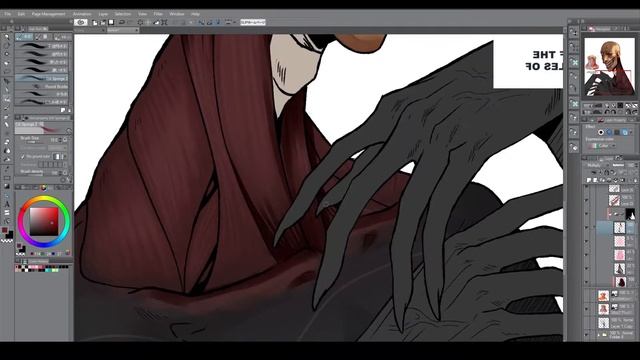Click the border effect icon in Layer Property
Viewport: 640px width, 360px height.
coord(600,132)
